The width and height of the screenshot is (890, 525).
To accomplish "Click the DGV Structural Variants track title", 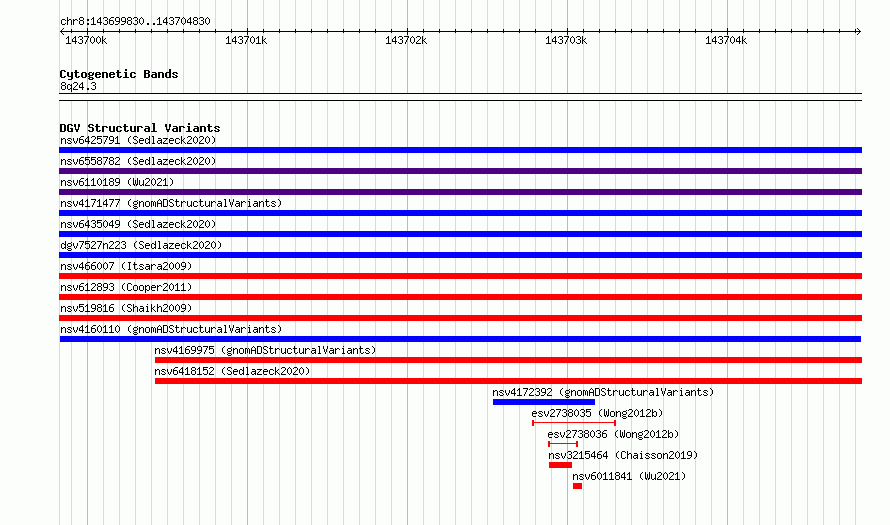I will click(x=140, y=128).
